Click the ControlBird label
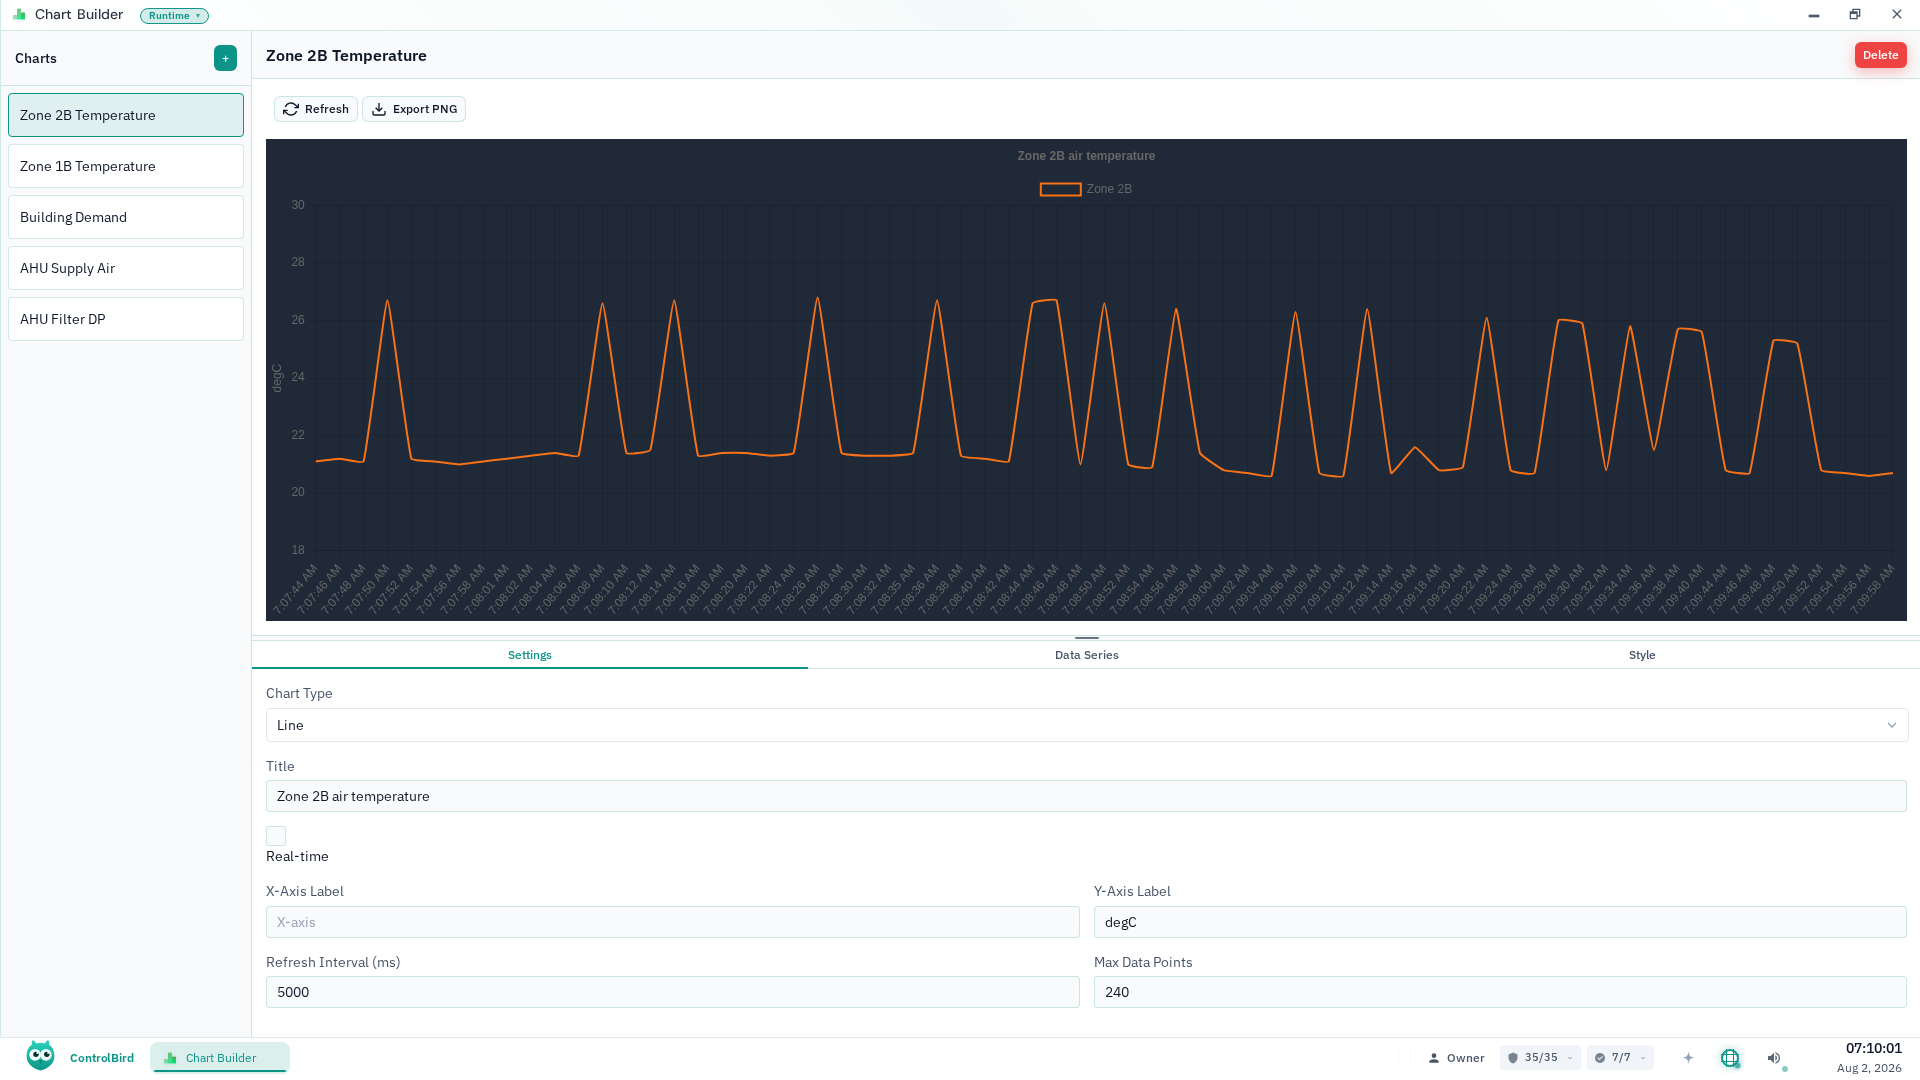 click(102, 1058)
